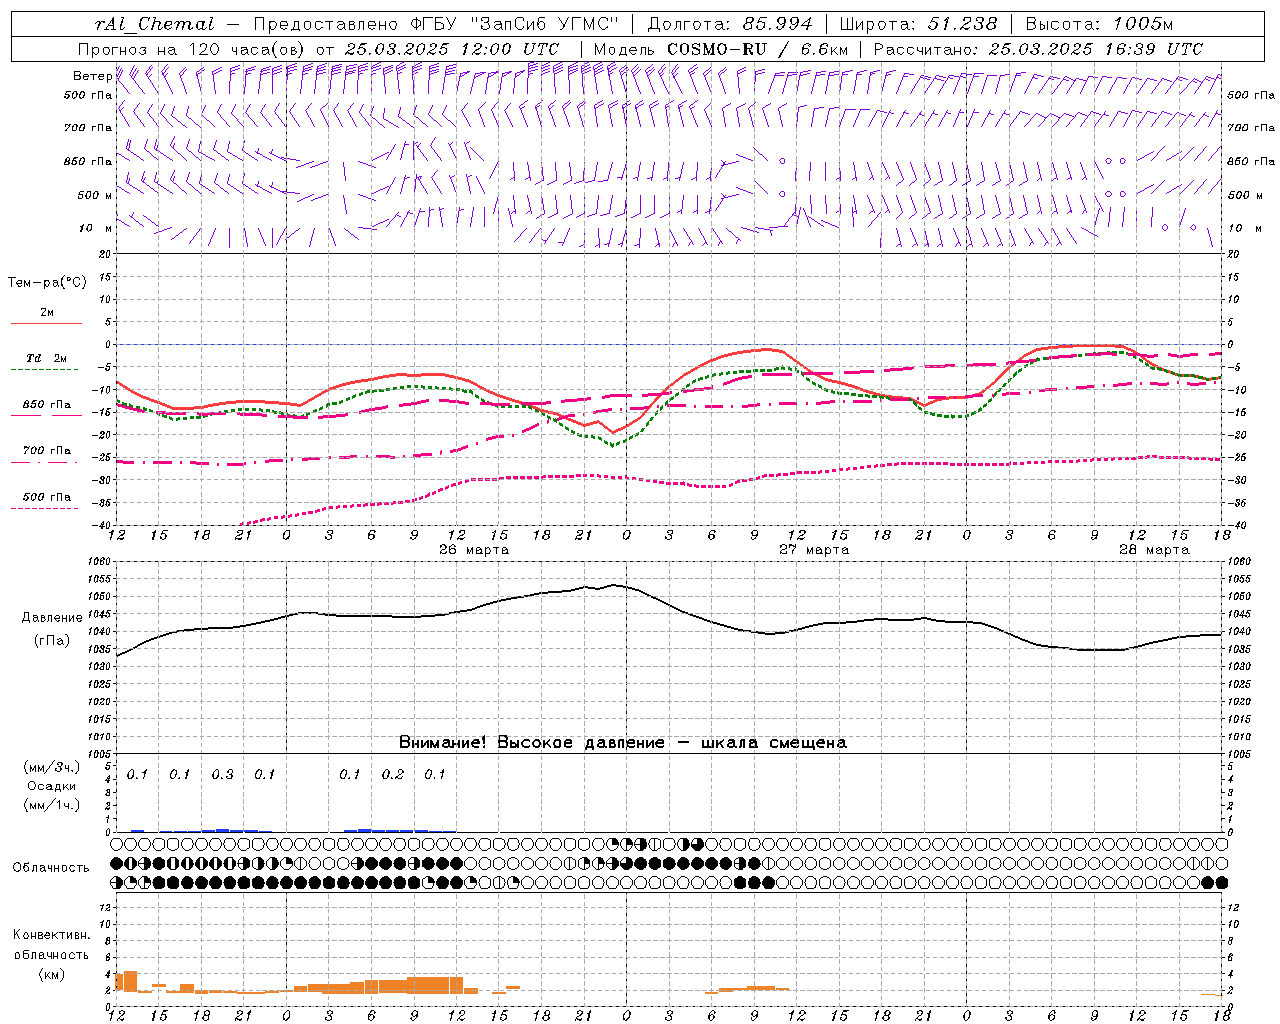Select the (мм/3ч.) precipitation unit label
The image size is (1280, 1024).
pyautogui.click(x=51, y=767)
